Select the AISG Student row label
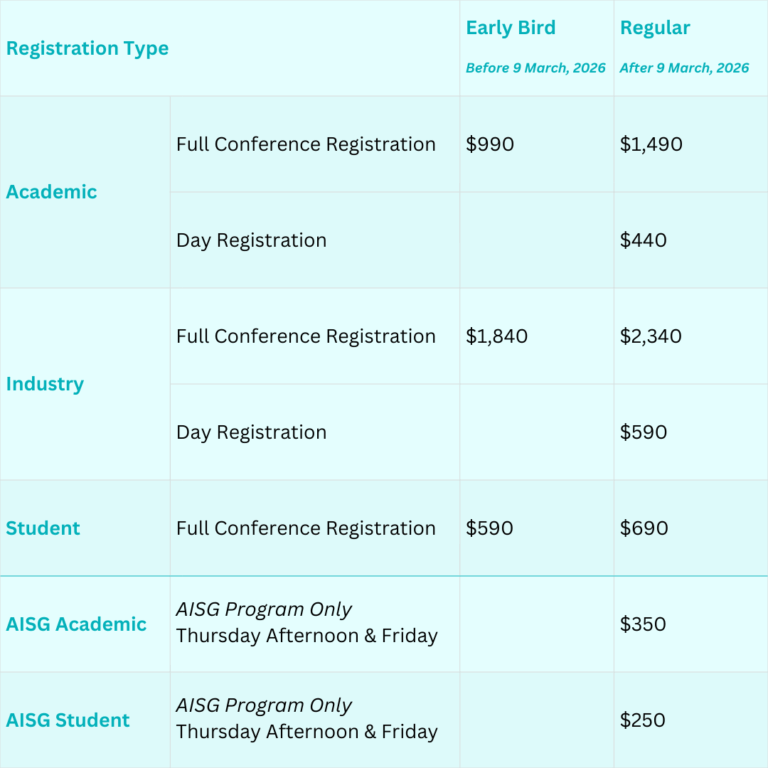Screen dimensions: 768x768 click(x=68, y=720)
